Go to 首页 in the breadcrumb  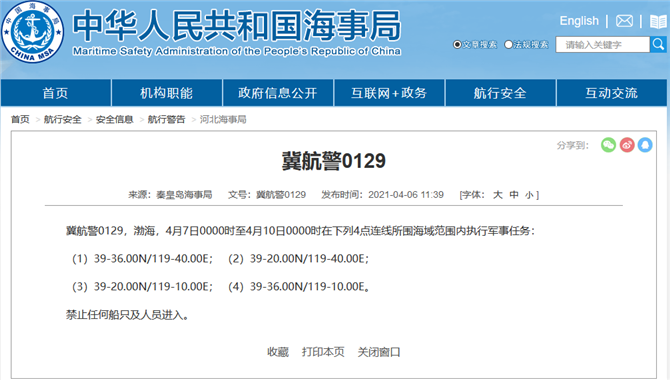[x=20, y=119]
